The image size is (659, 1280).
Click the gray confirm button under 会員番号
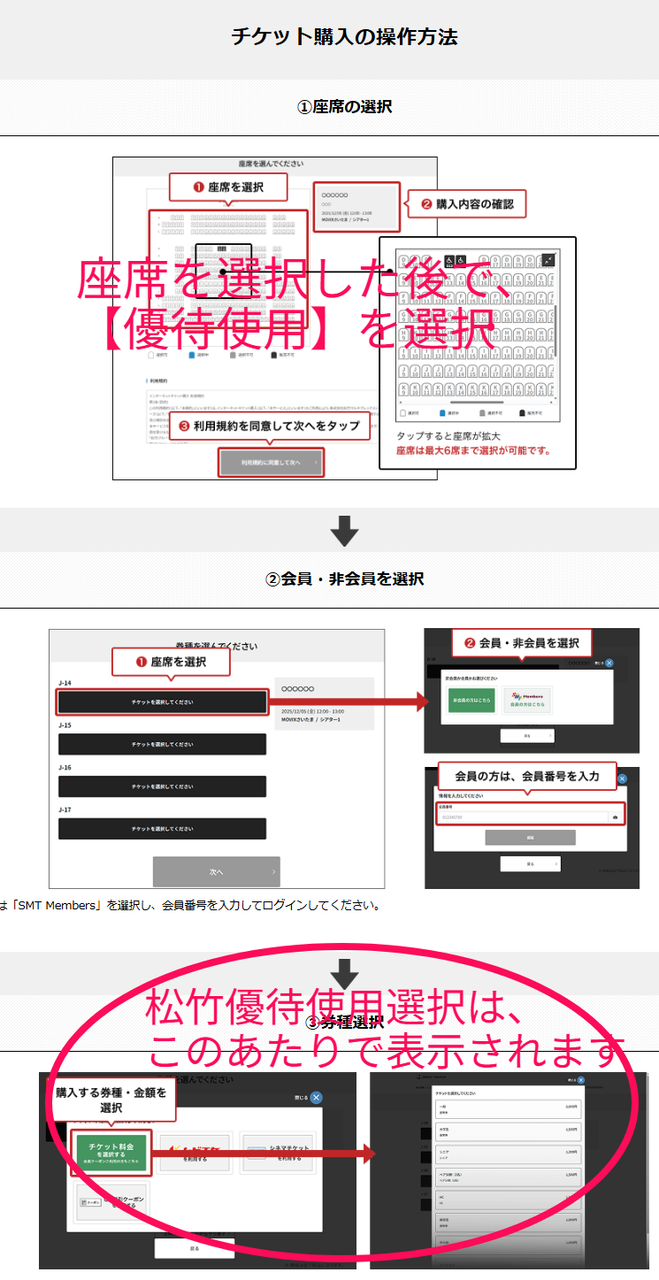click(530, 838)
